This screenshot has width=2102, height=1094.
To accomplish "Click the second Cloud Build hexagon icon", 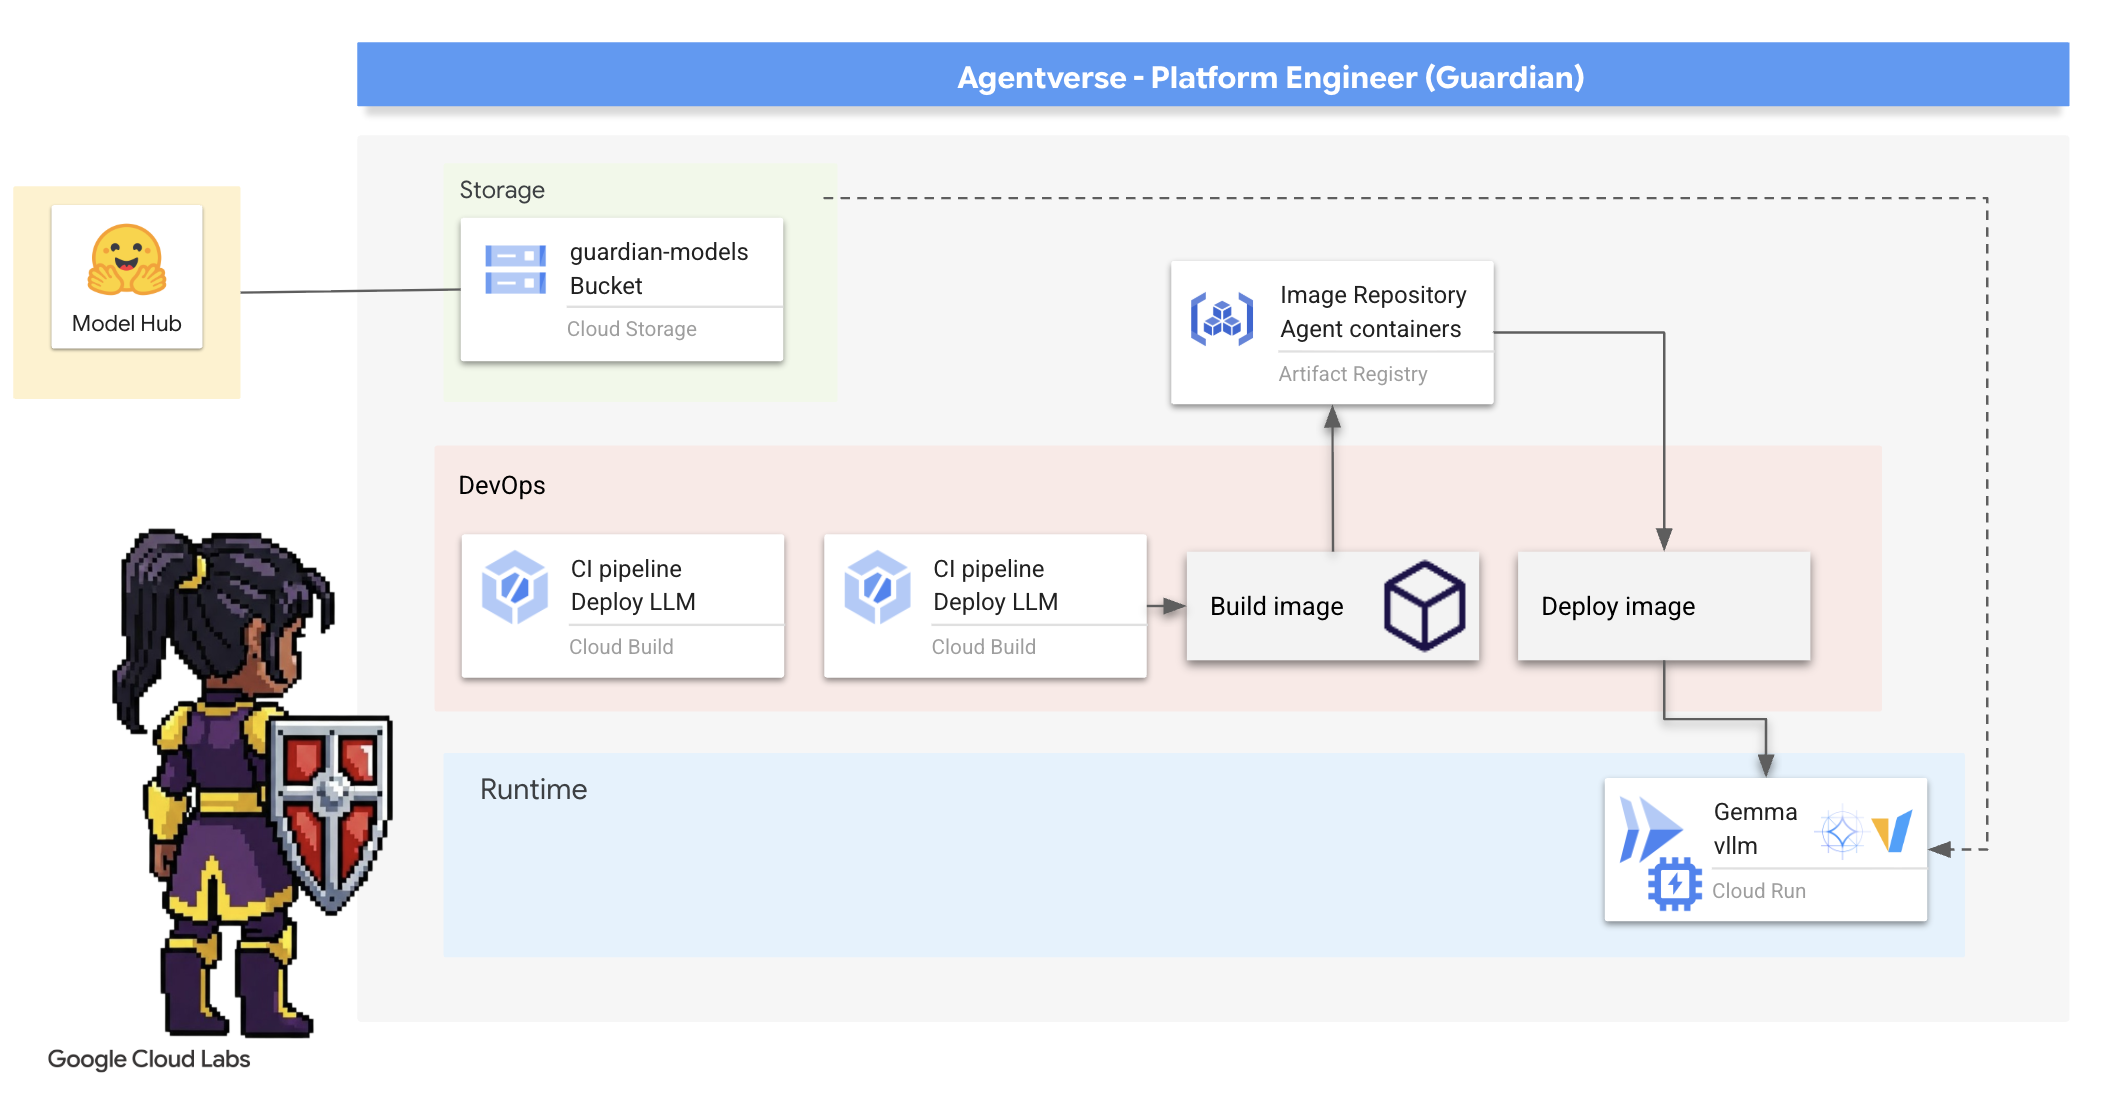I will point(877,587).
